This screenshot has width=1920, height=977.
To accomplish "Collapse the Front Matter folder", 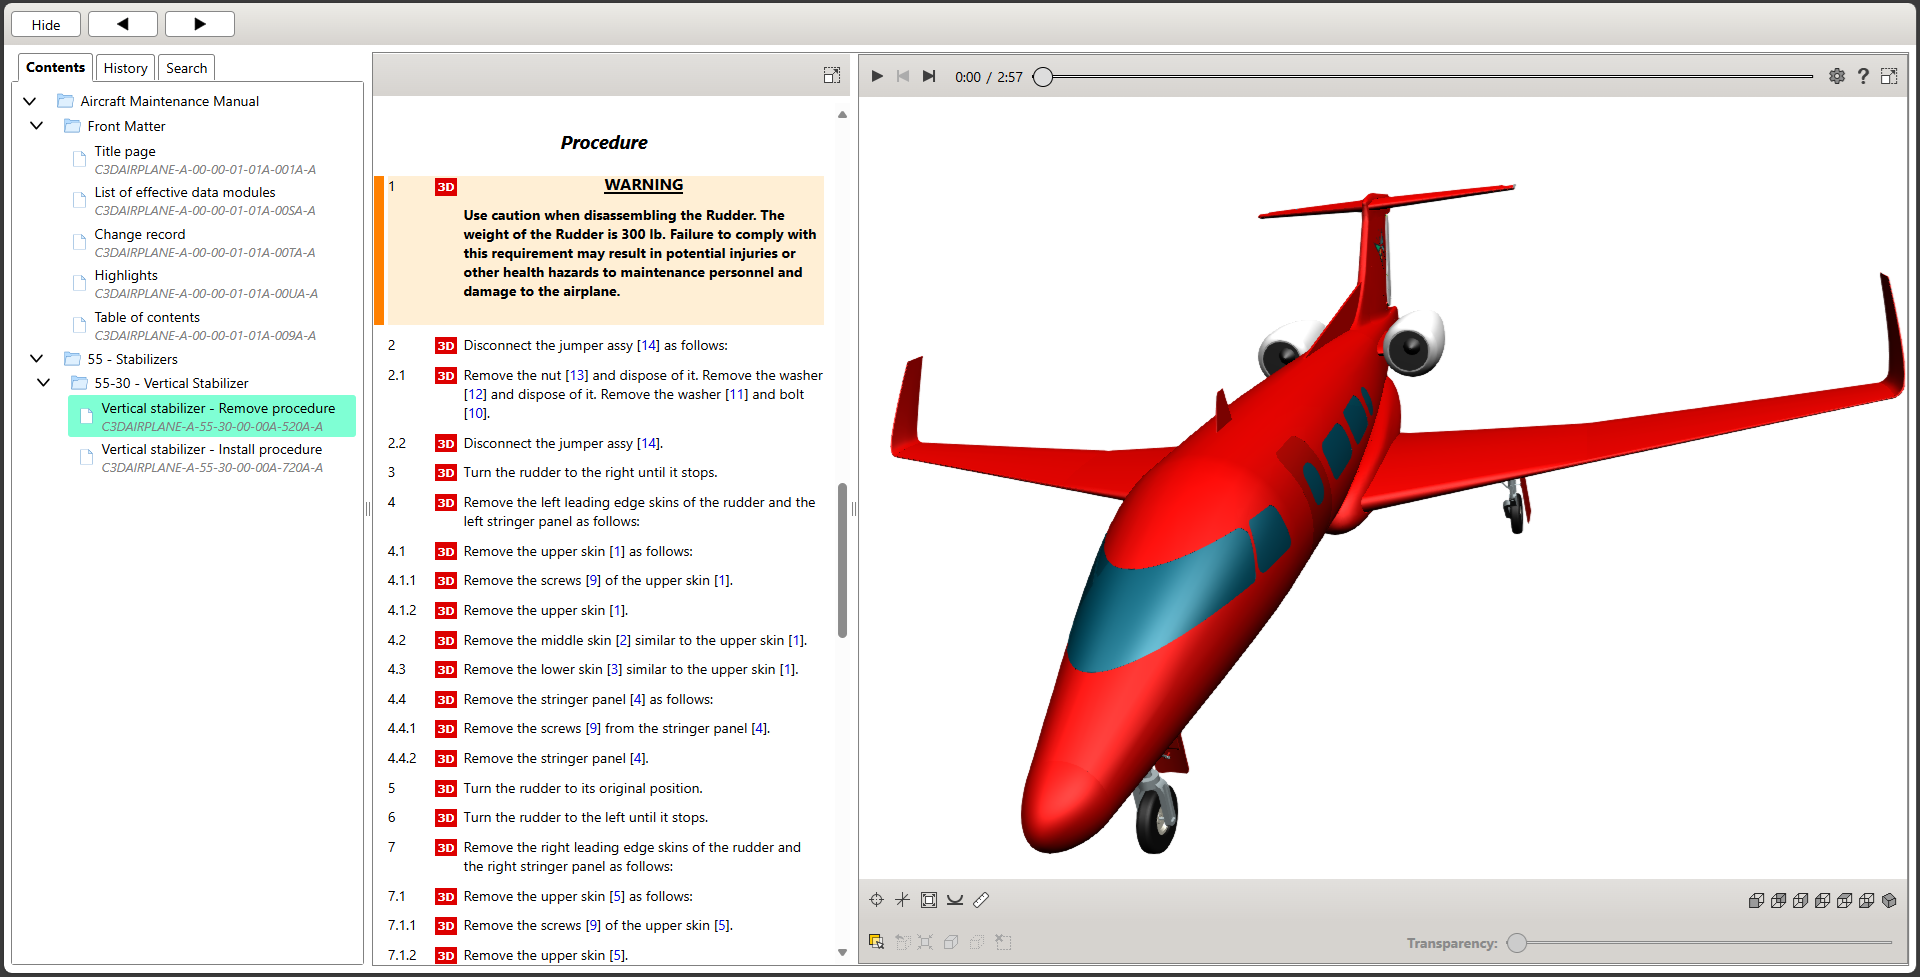I will tap(37, 126).
